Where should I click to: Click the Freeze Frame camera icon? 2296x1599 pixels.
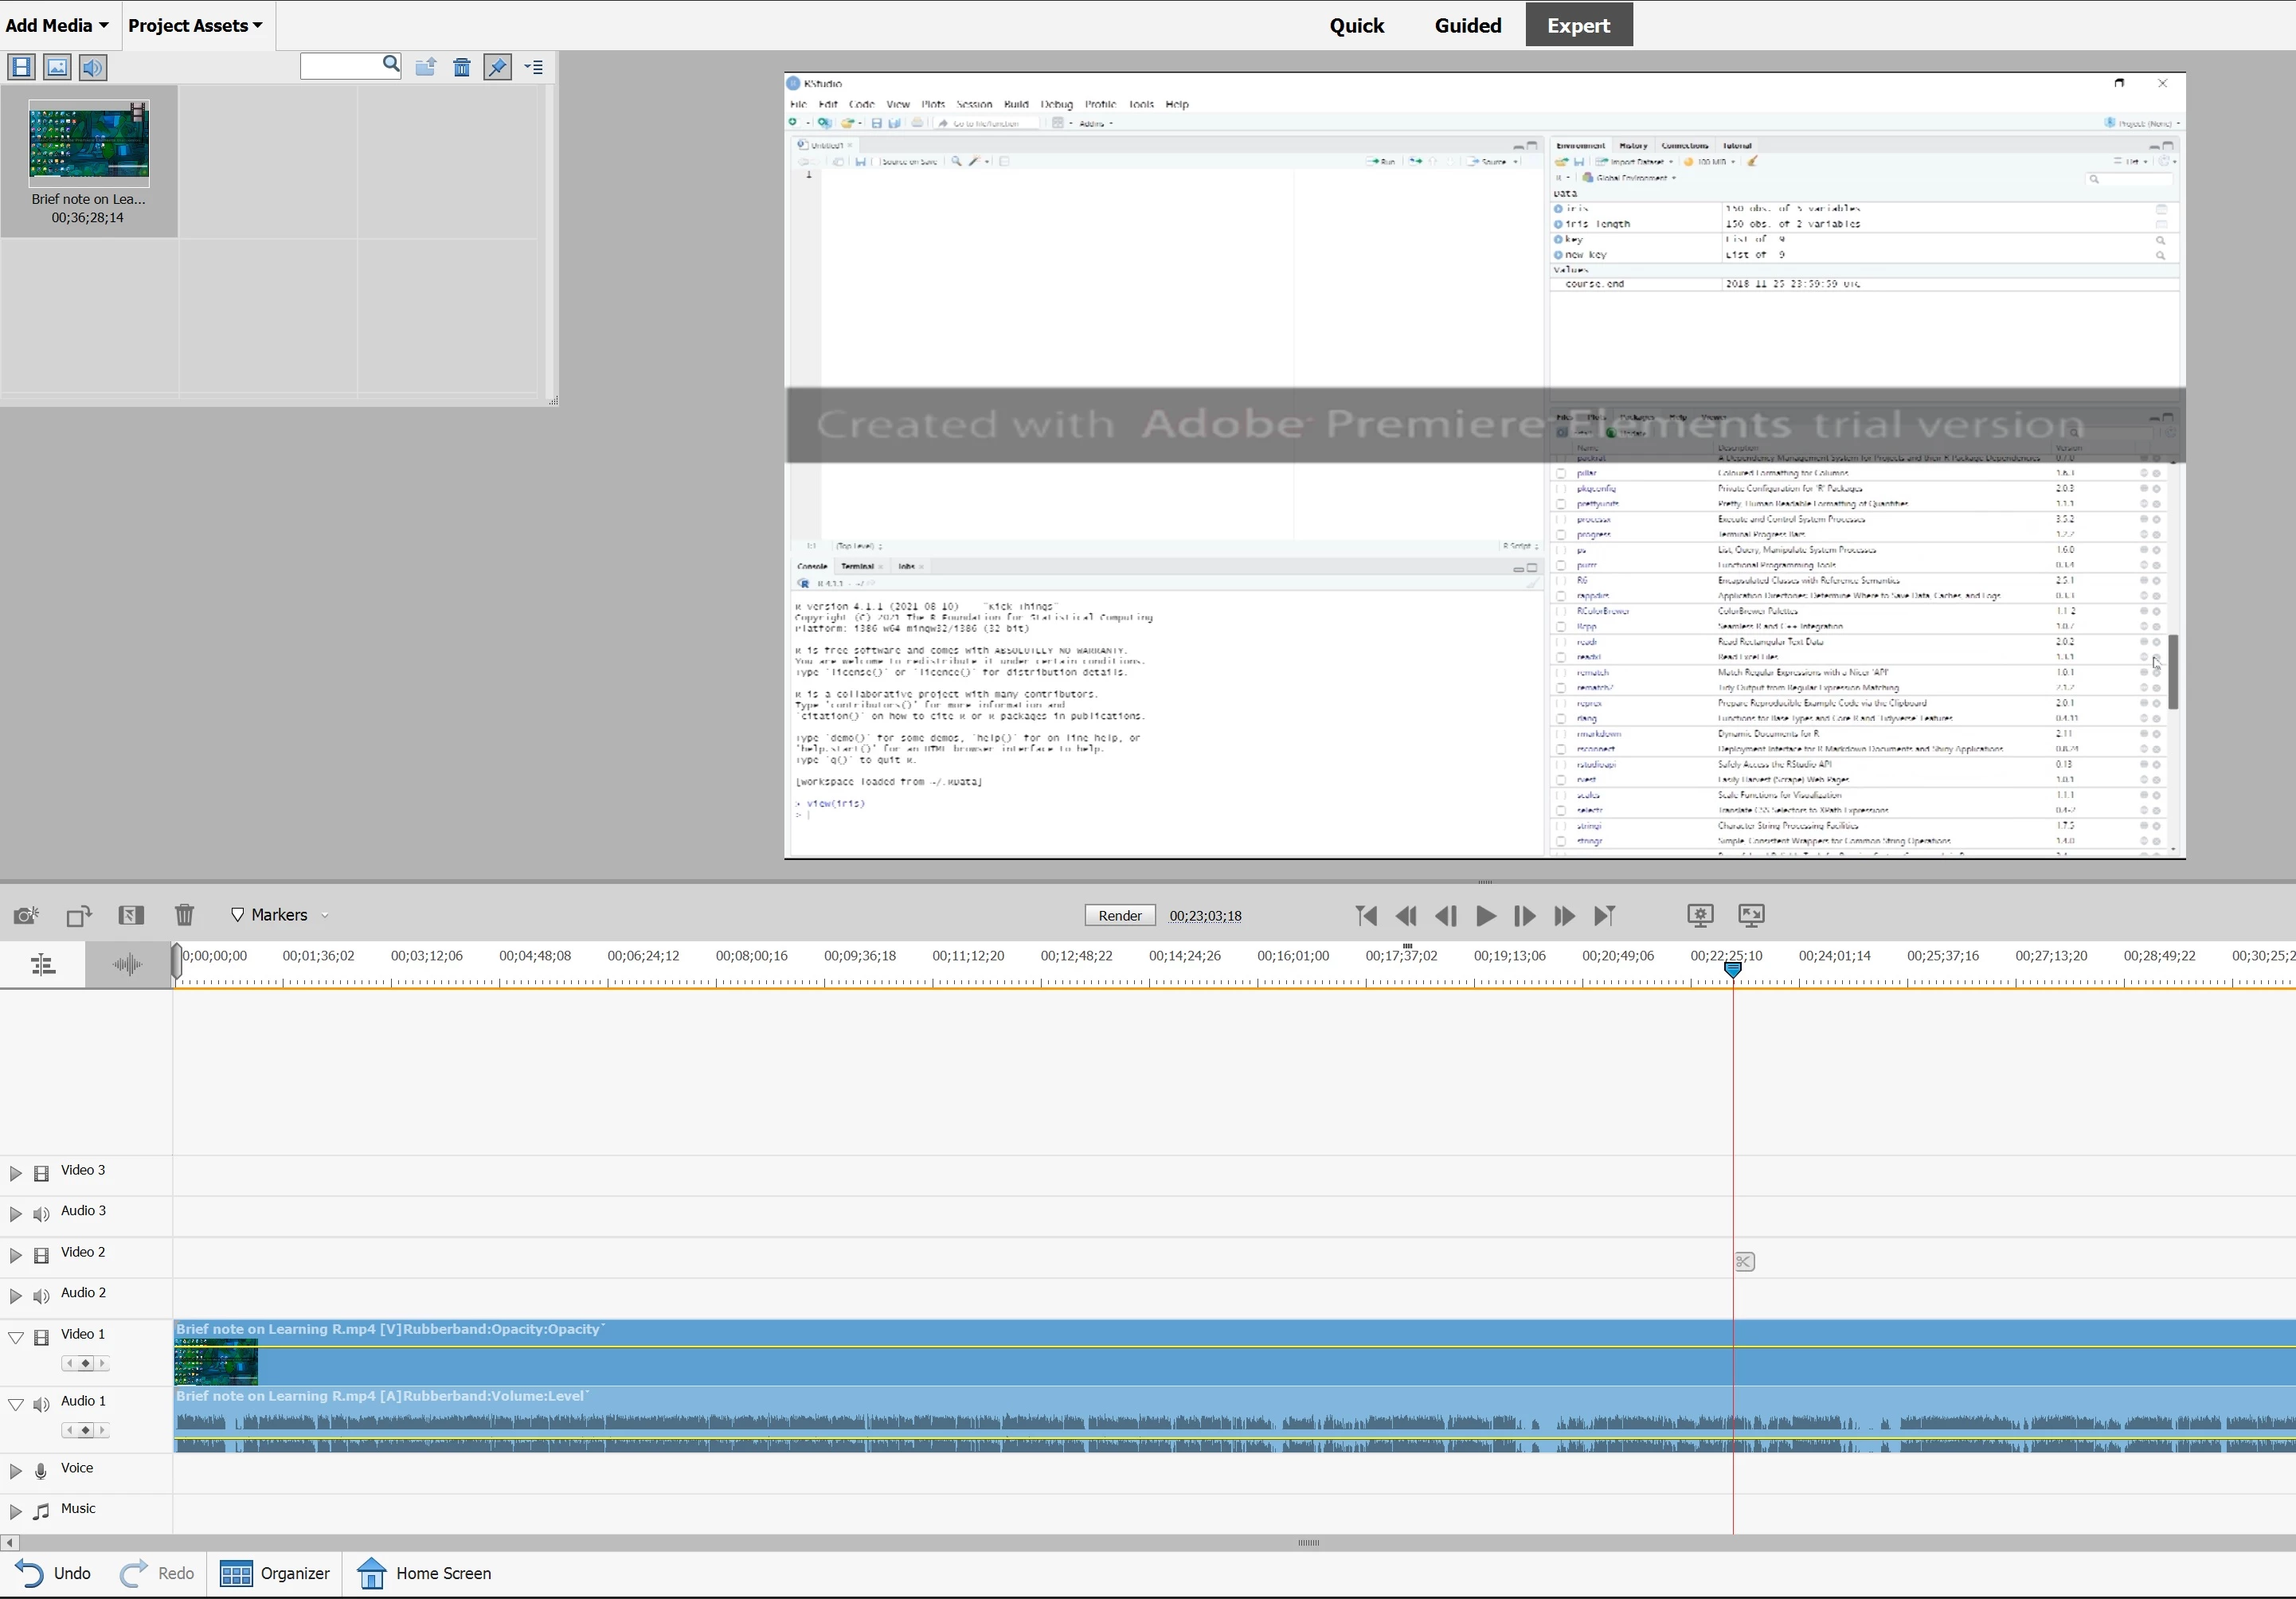26,915
